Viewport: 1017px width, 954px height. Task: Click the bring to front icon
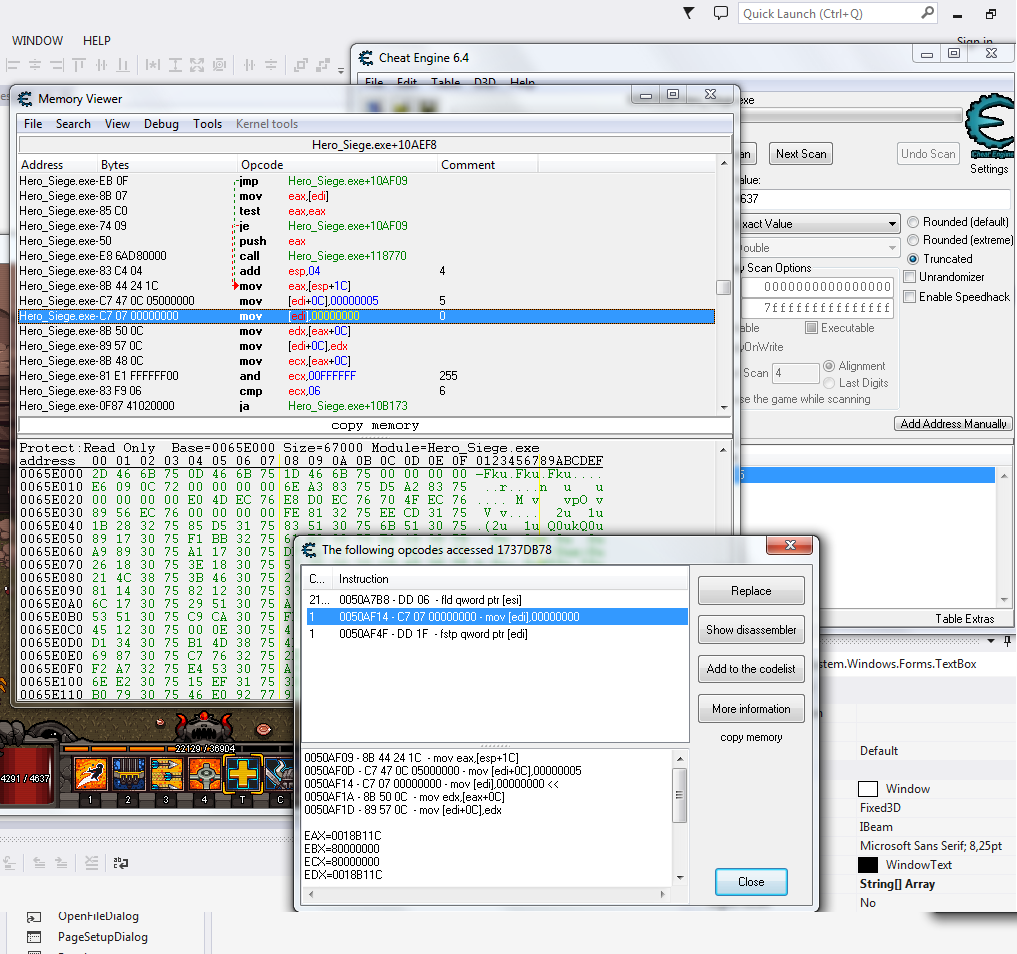[300, 65]
